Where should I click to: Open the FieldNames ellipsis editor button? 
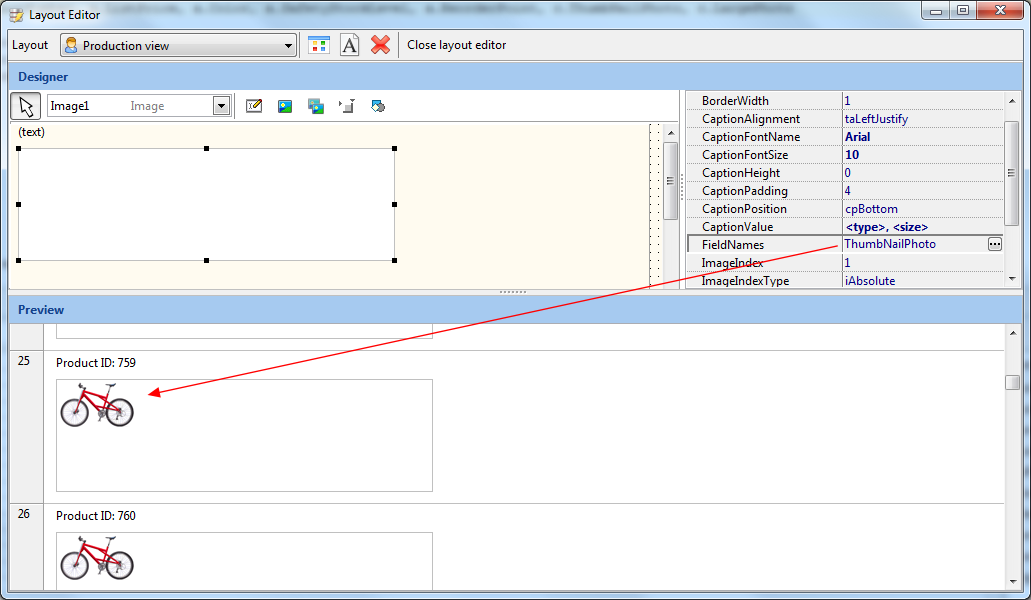[x=994, y=244]
